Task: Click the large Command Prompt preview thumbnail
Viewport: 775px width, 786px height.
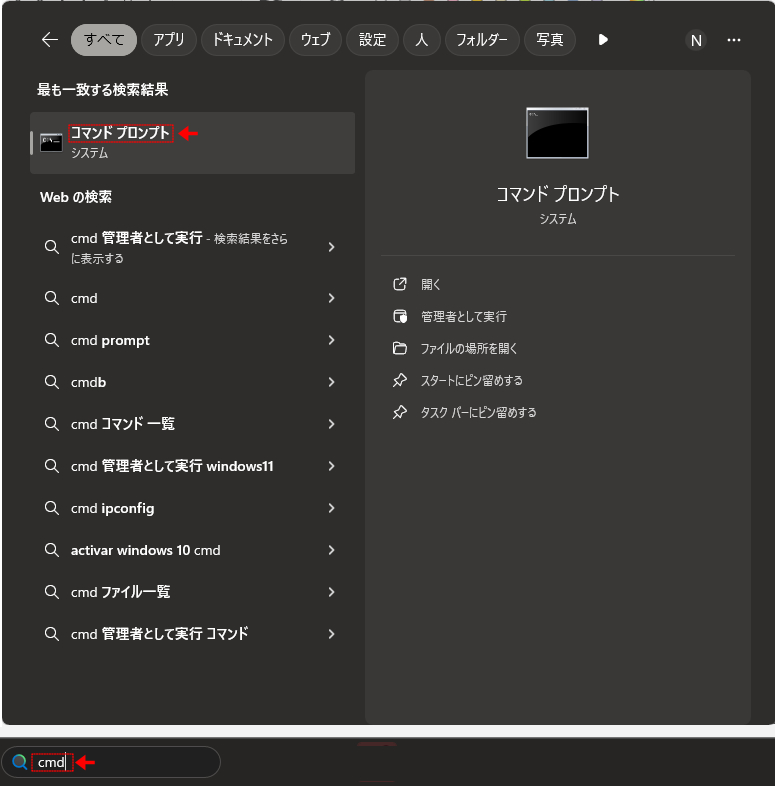Action: [x=557, y=133]
